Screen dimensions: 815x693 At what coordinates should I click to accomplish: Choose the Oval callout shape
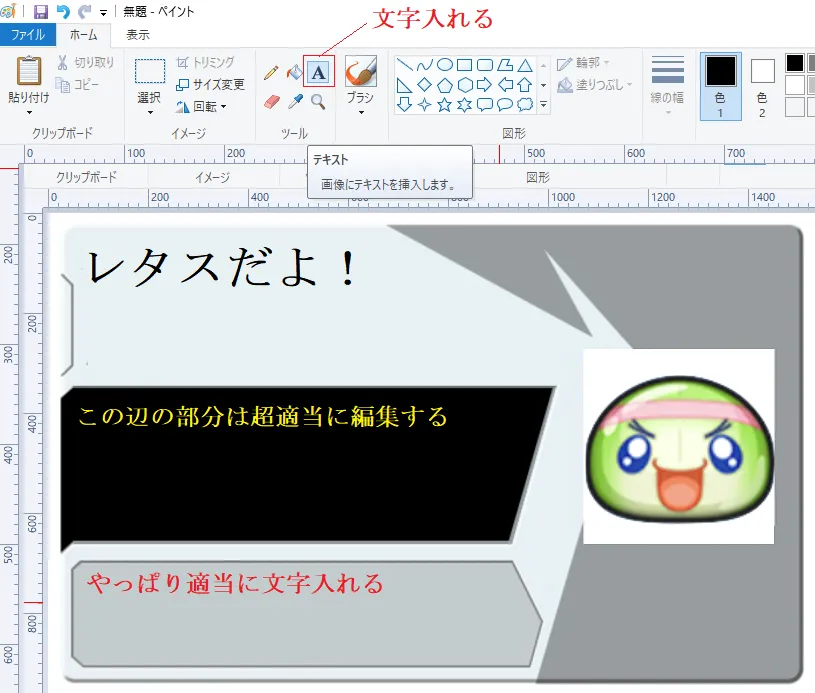[505, 104]
